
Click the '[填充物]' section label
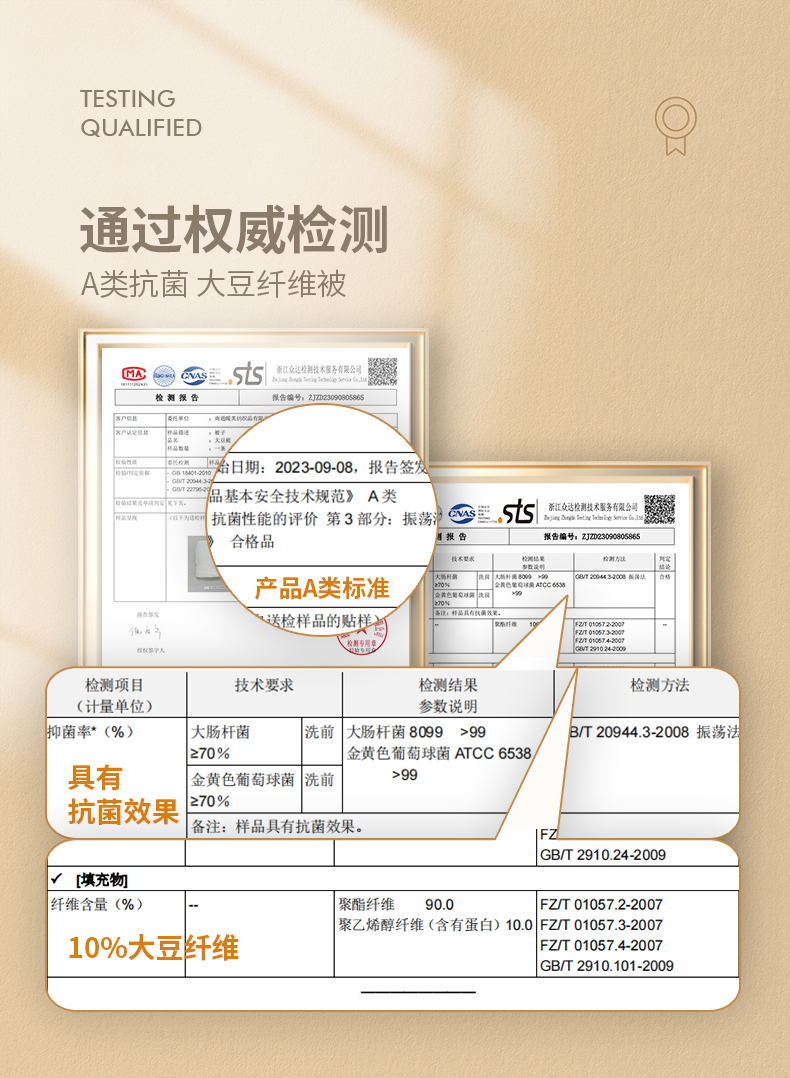coord(102,879)
